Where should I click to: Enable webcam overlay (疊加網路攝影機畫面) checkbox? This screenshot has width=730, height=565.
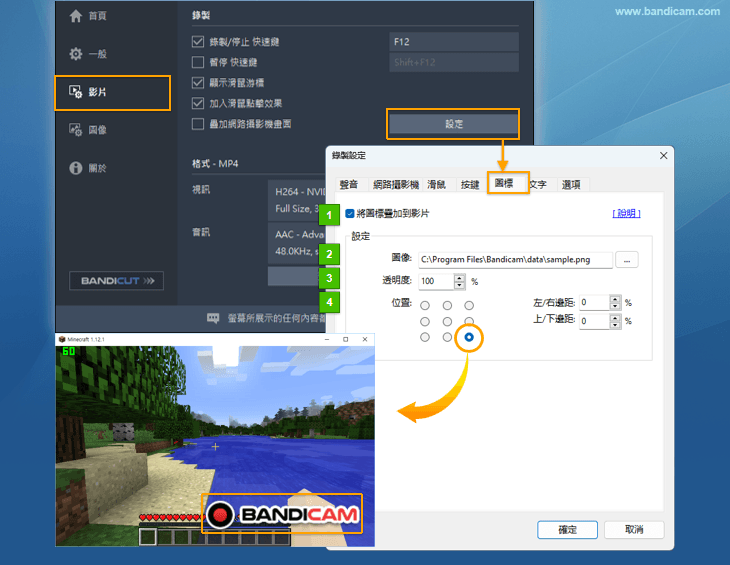[198, 124]
